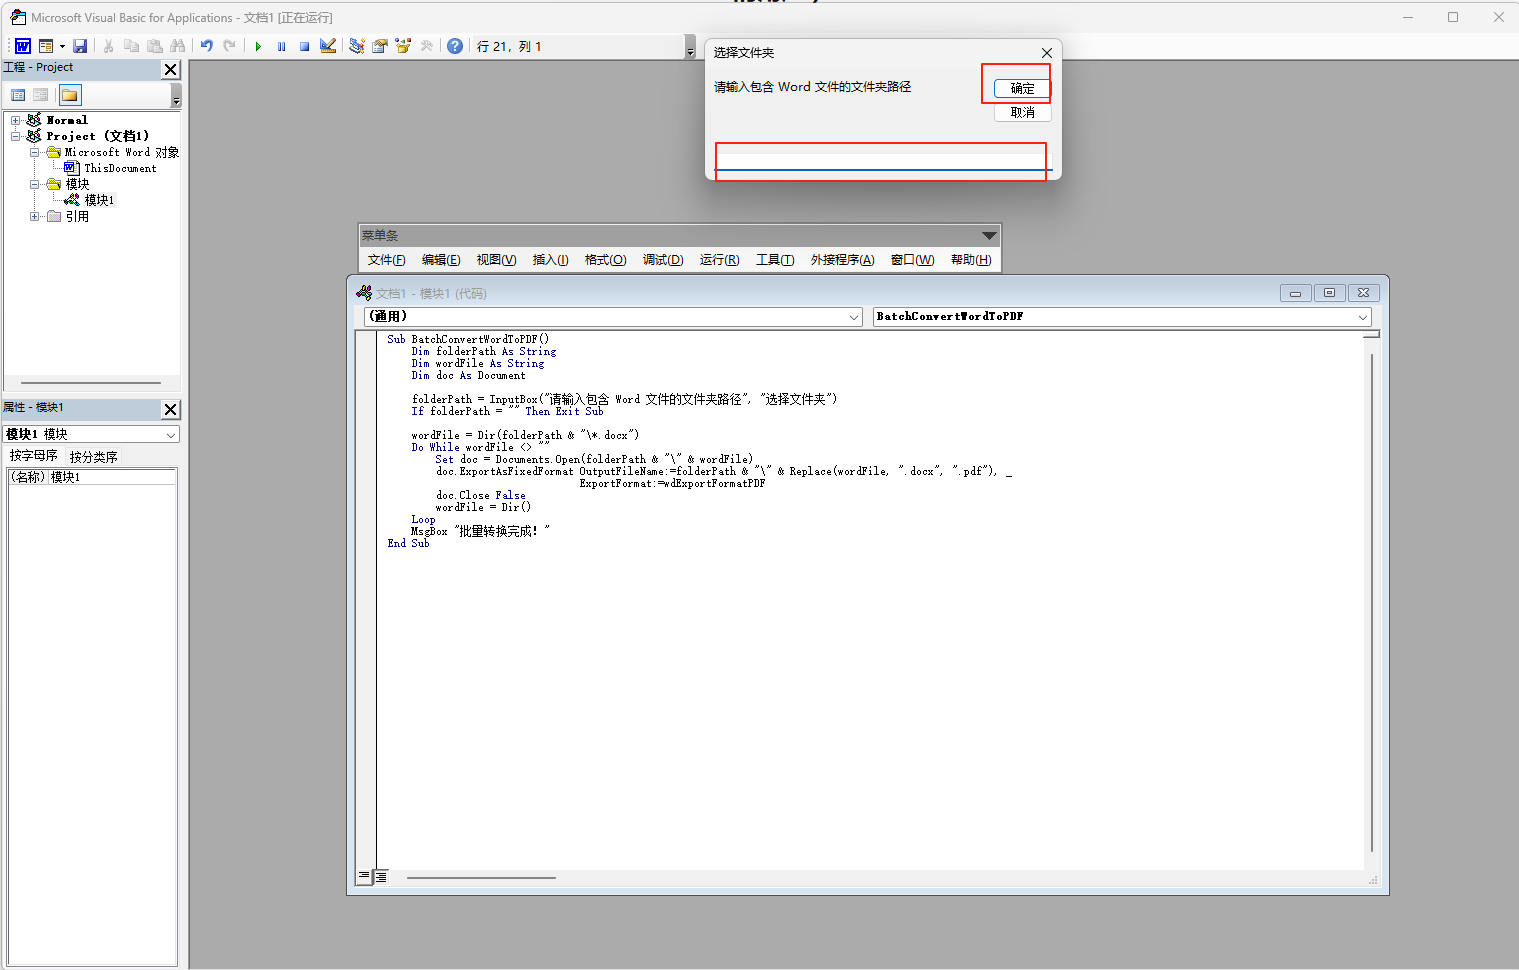Open the 模块1 object dropdown in Properties

[171, 435]
